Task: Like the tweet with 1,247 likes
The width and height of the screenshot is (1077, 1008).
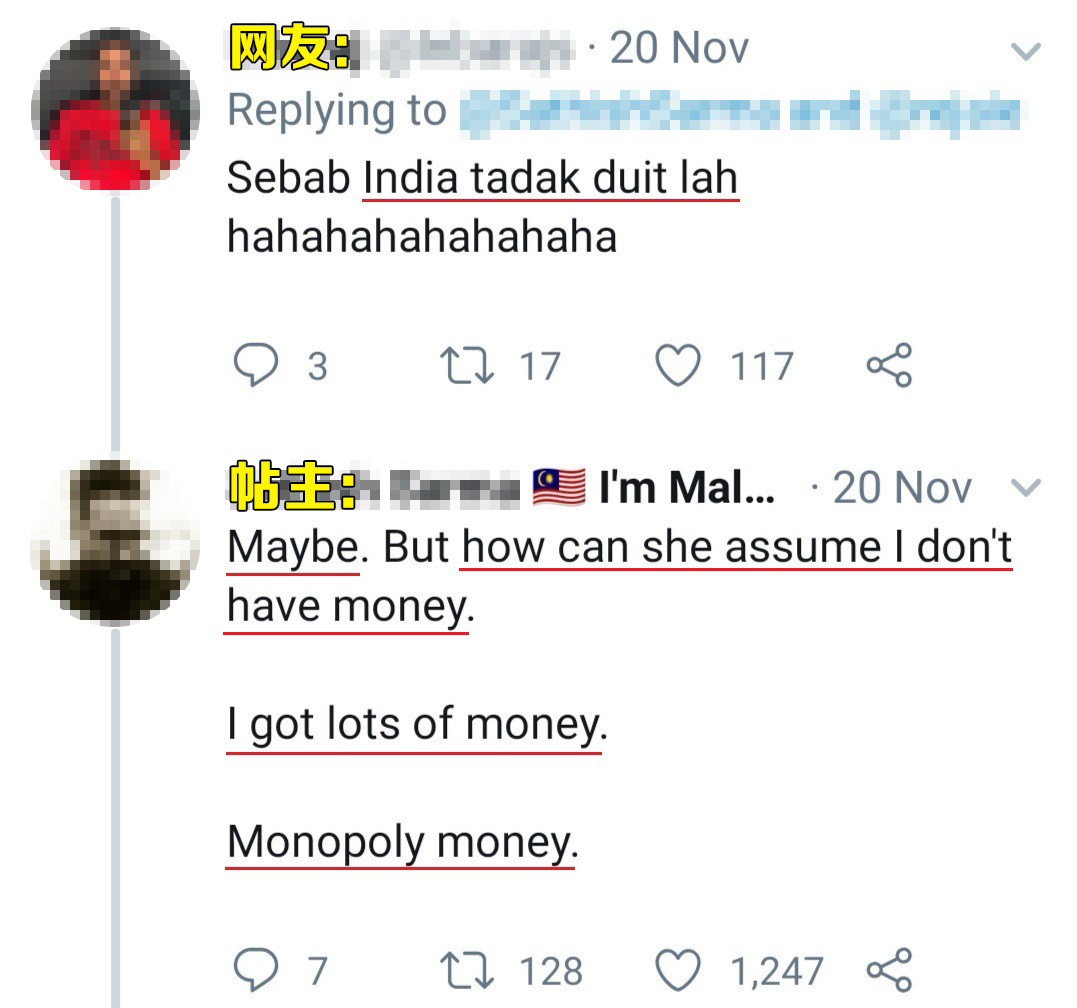Action: [678, 970]
